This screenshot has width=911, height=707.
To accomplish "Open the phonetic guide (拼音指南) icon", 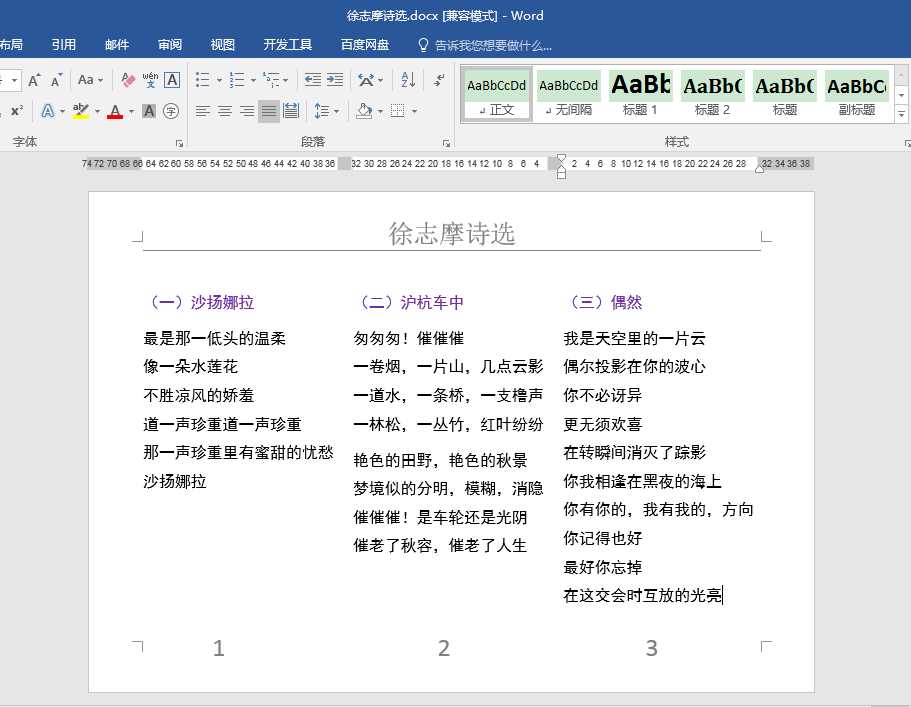I will 149,81.
